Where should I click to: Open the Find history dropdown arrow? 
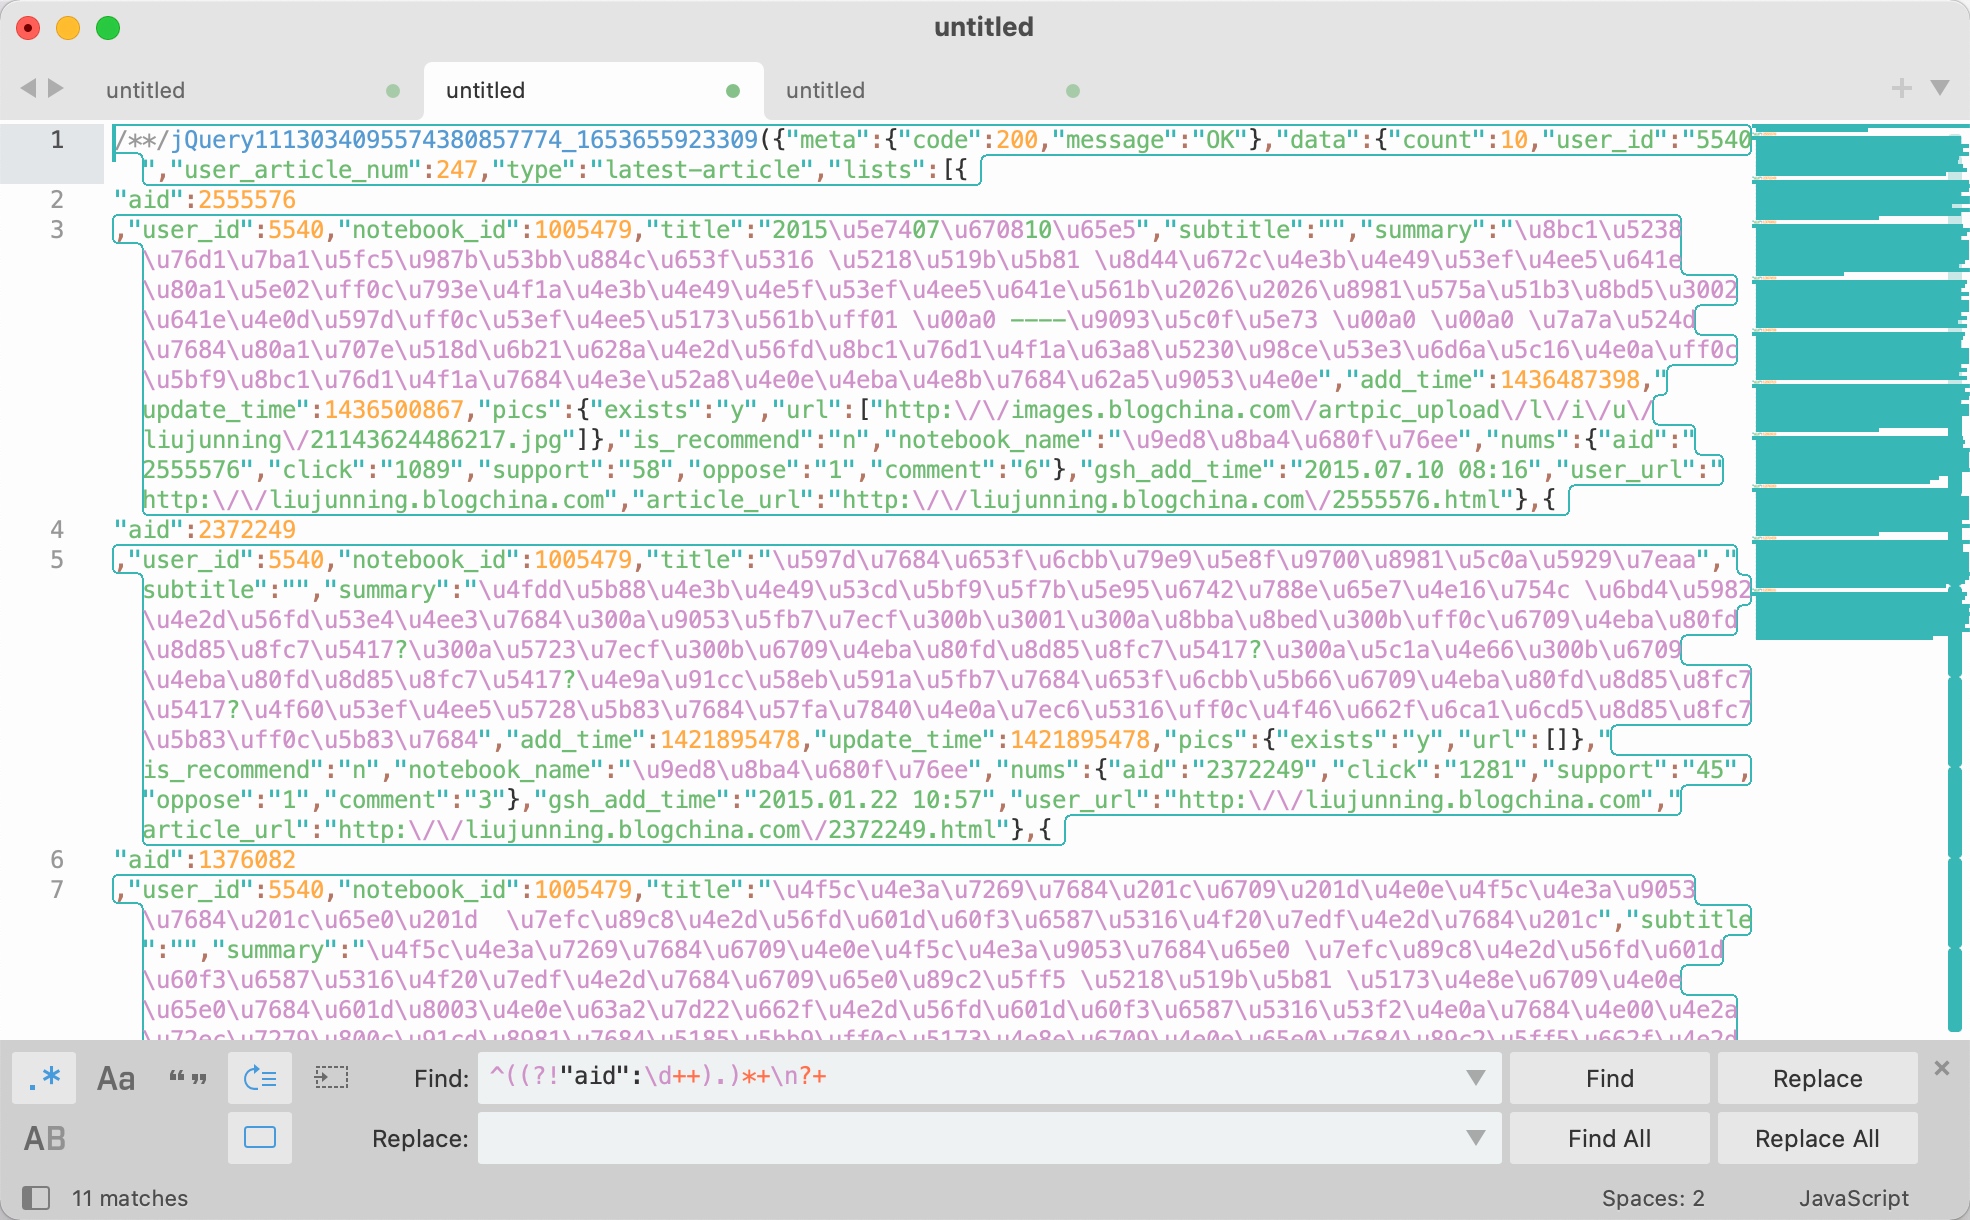pyautogui.click(x=1475, y=1078)
